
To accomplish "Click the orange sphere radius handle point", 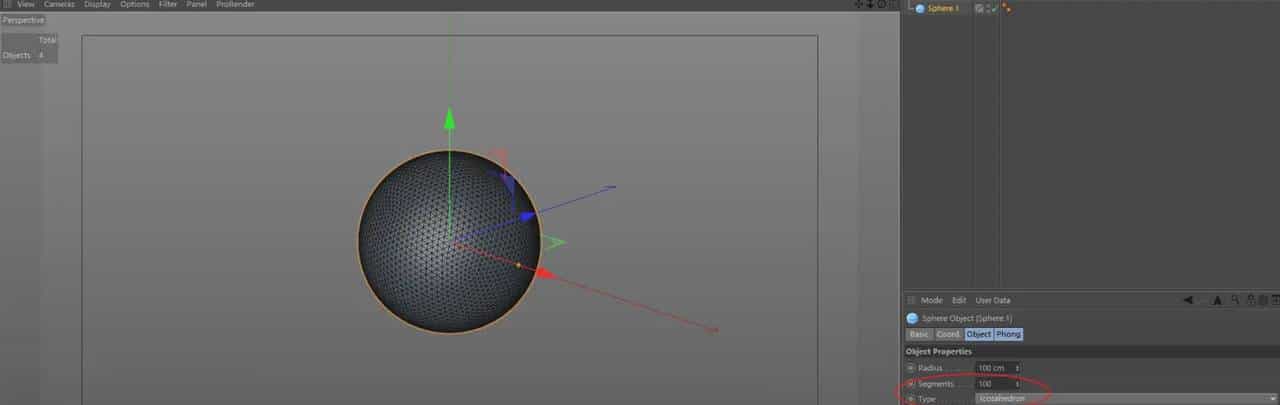I will pos(518,265).
